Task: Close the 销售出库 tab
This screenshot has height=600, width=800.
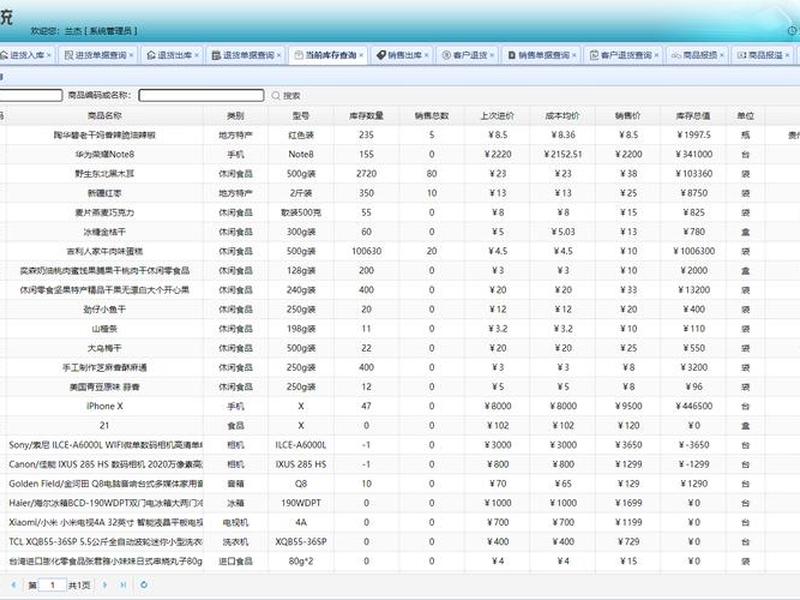Action: (x=427, y=55)
